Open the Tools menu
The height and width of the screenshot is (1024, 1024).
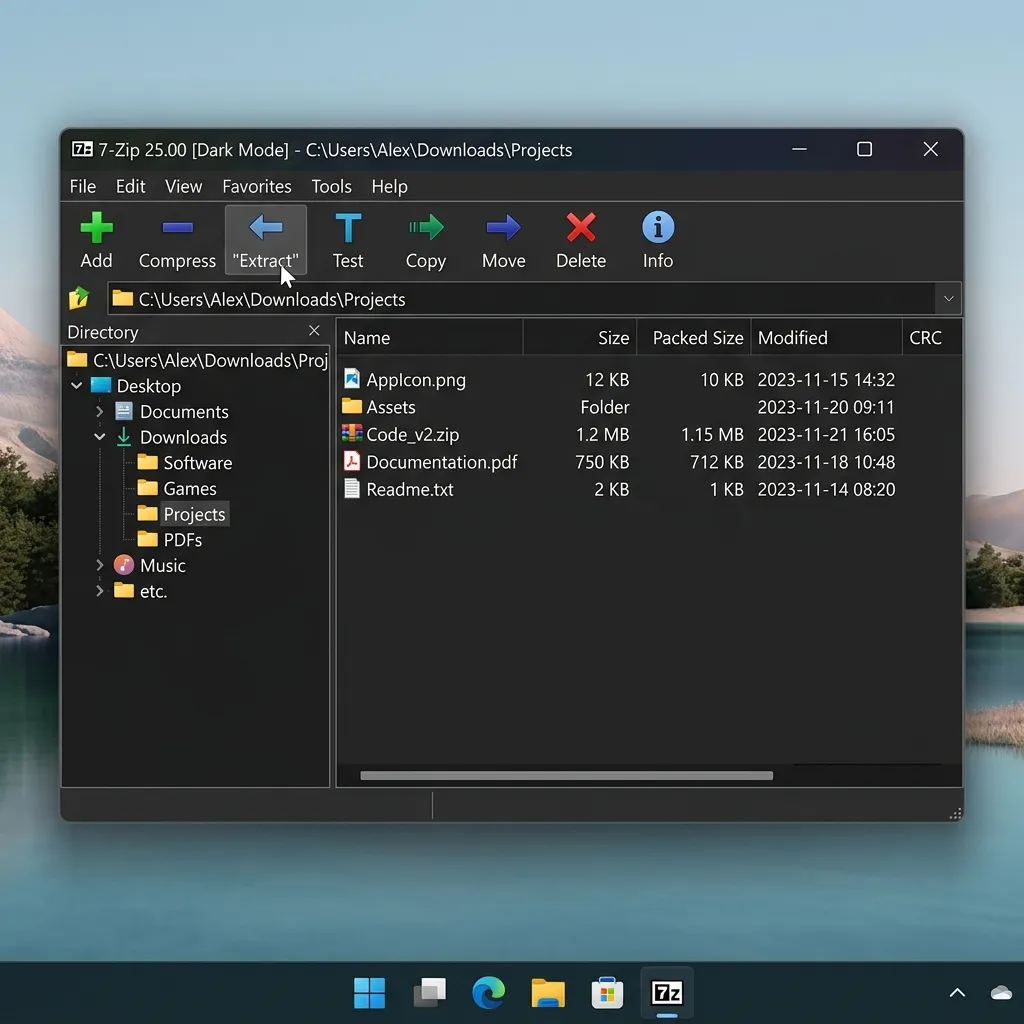coord(331,187)
